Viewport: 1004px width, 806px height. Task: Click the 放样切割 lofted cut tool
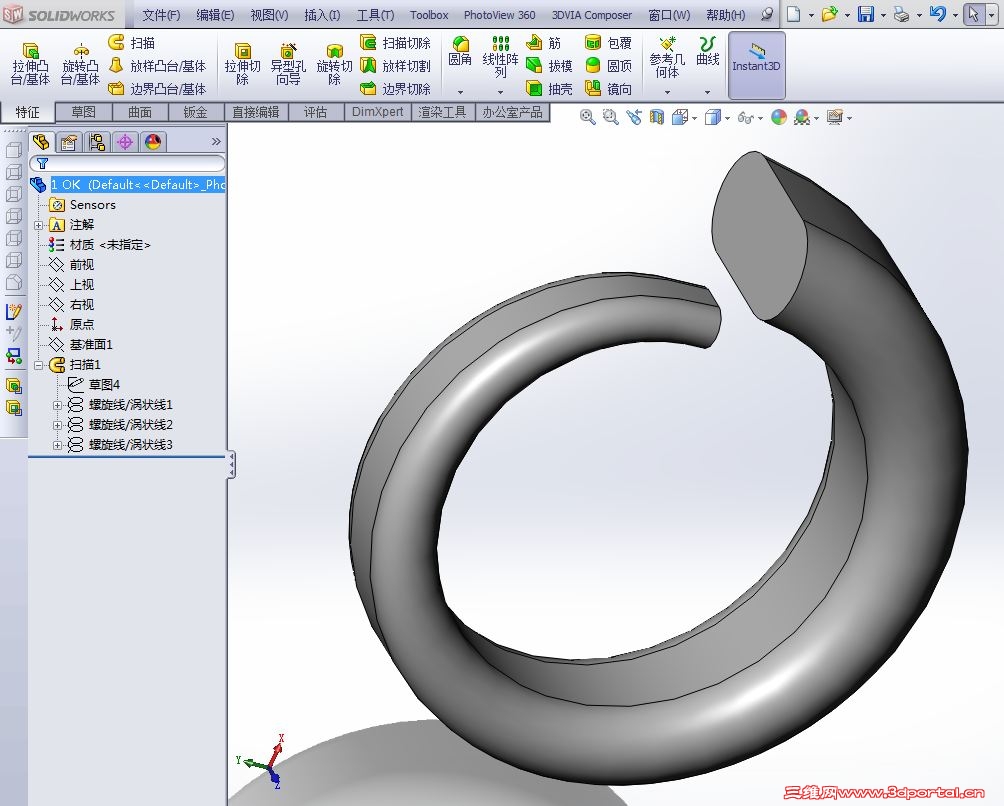(x=395, y=66)
